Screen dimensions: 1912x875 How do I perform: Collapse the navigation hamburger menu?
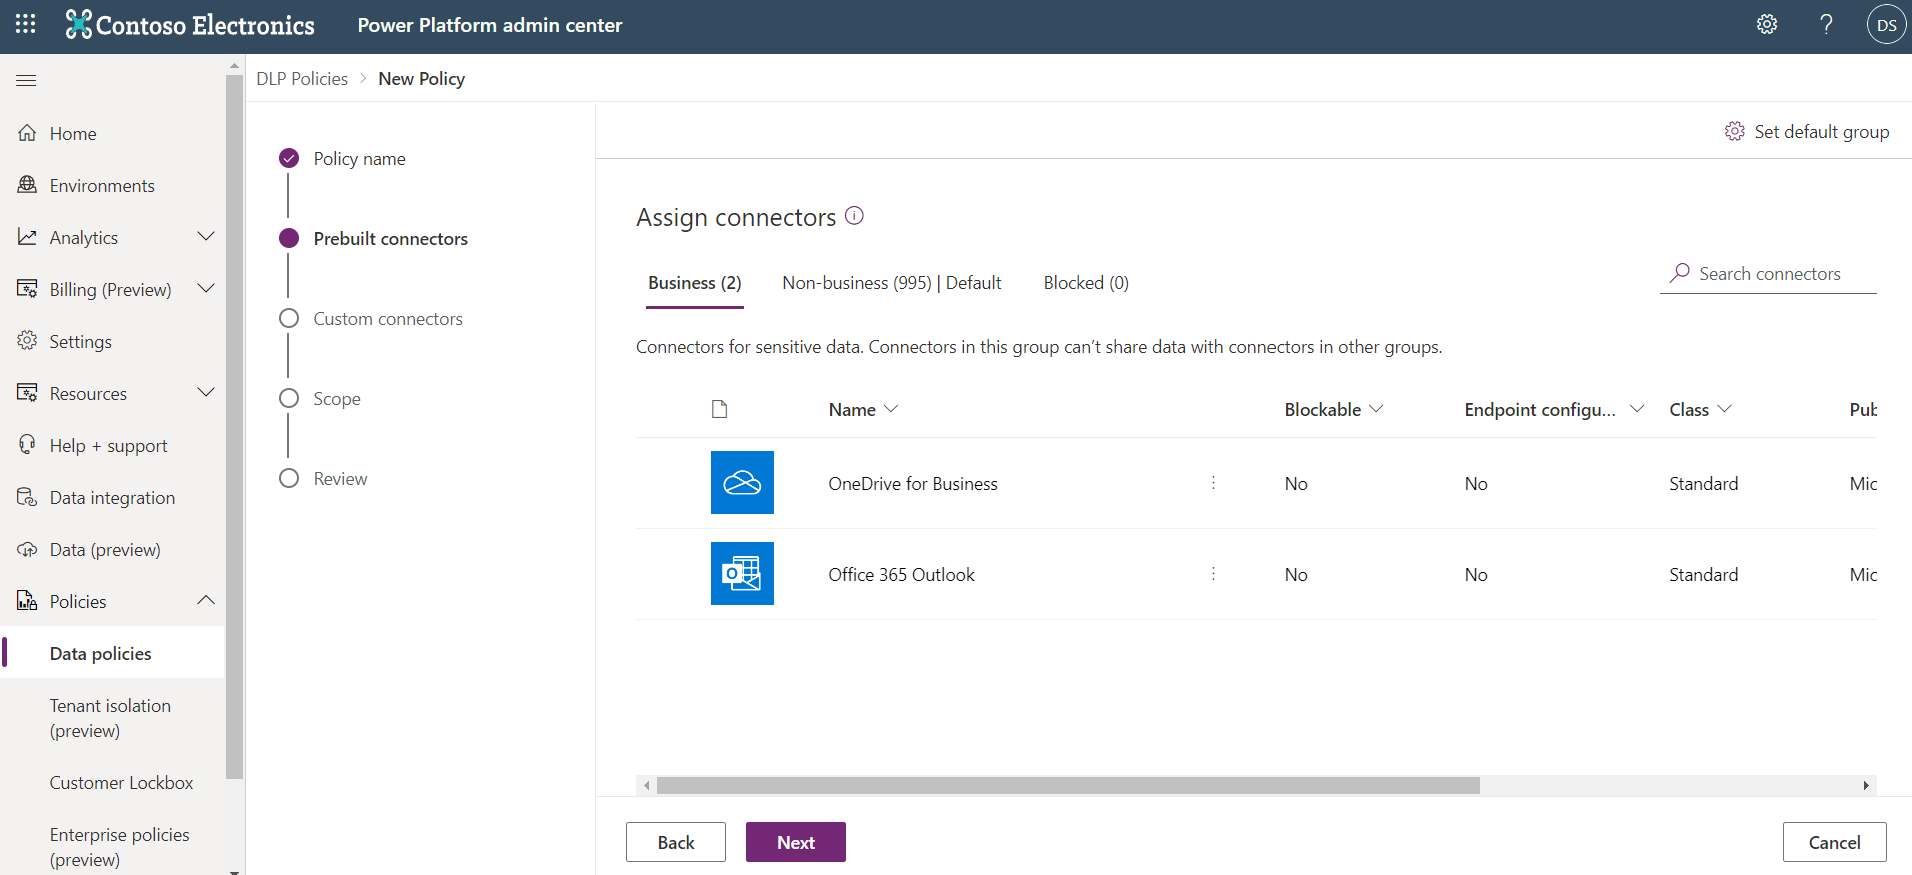coord(27,80)
